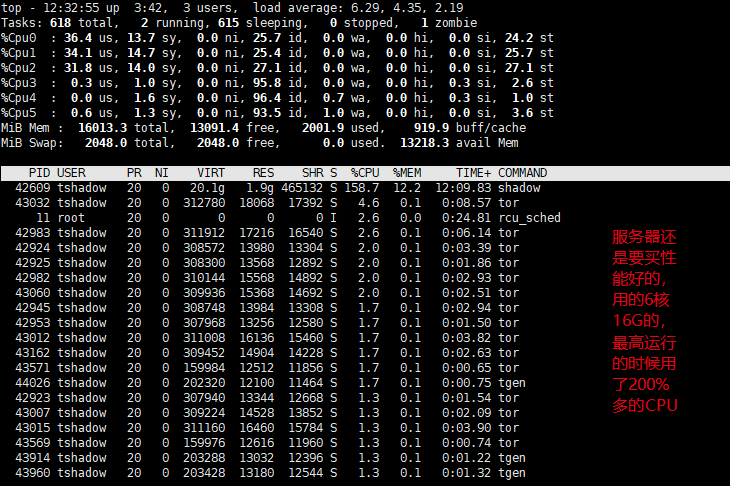The width and height of the screenshot is (730, 486).
Task: Click the TIME+ column header
Action: pos(473,173)
